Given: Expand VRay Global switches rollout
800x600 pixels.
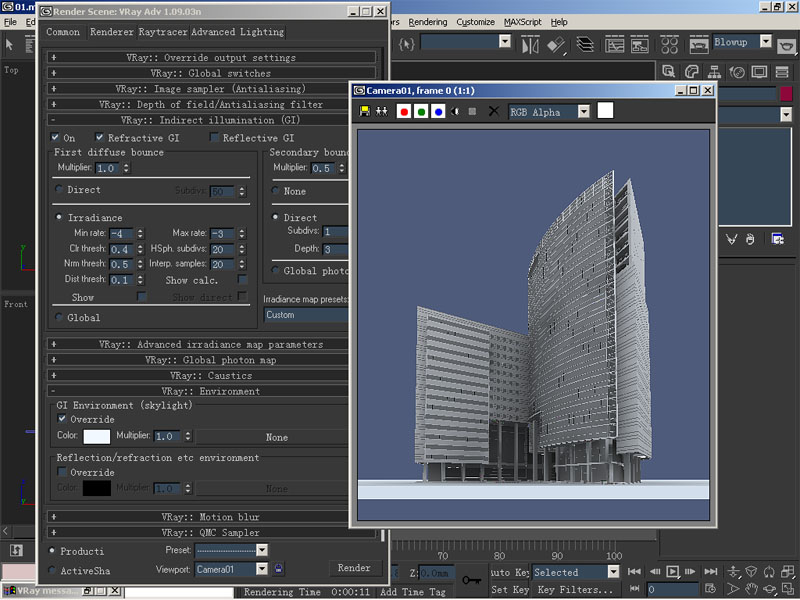Looking at the screenshot, I should pyautogui.click(x=211, y=73).
